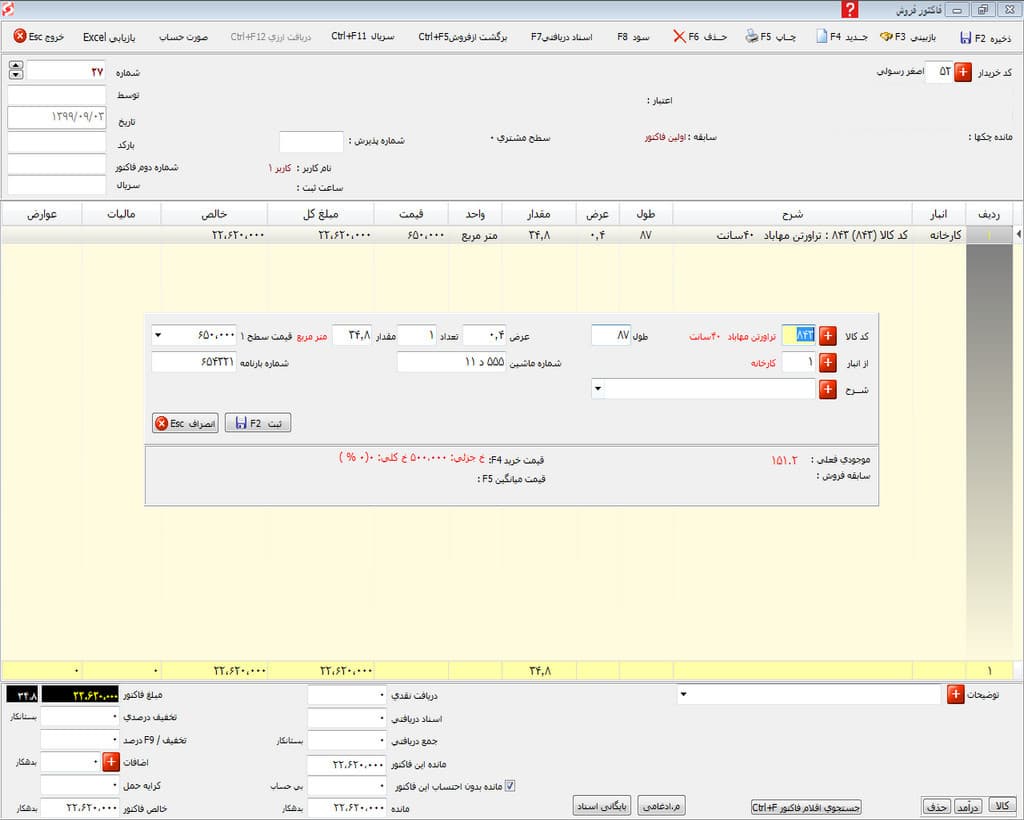
Task: Click the کد کالا input field
Action: [798, 336]
